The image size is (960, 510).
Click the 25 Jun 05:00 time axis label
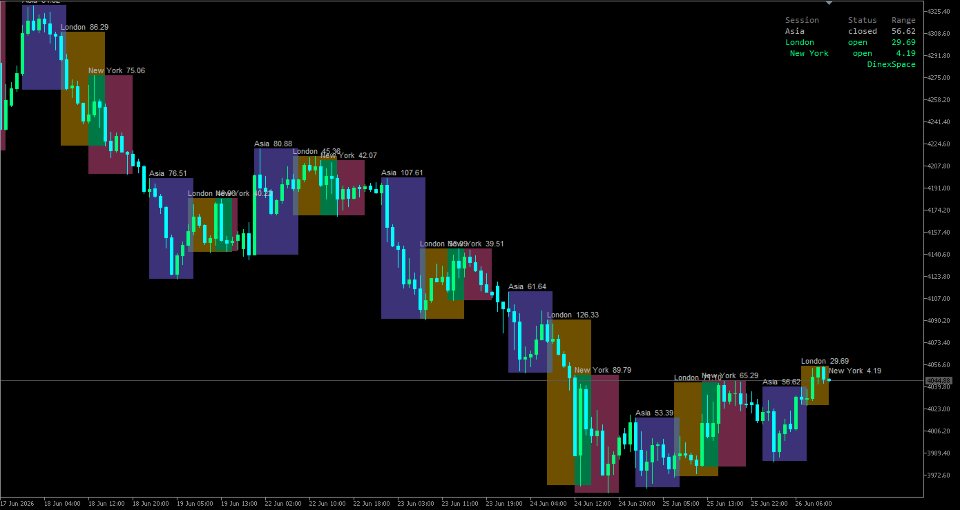point(682,504)
